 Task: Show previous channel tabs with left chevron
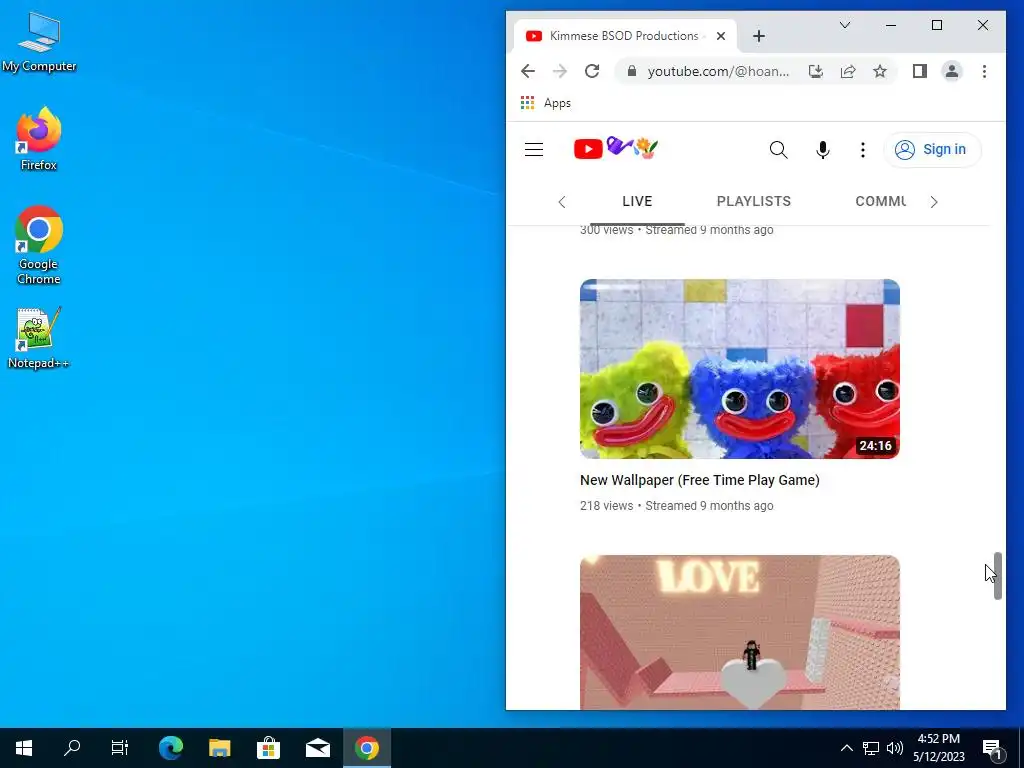(562, 202)
